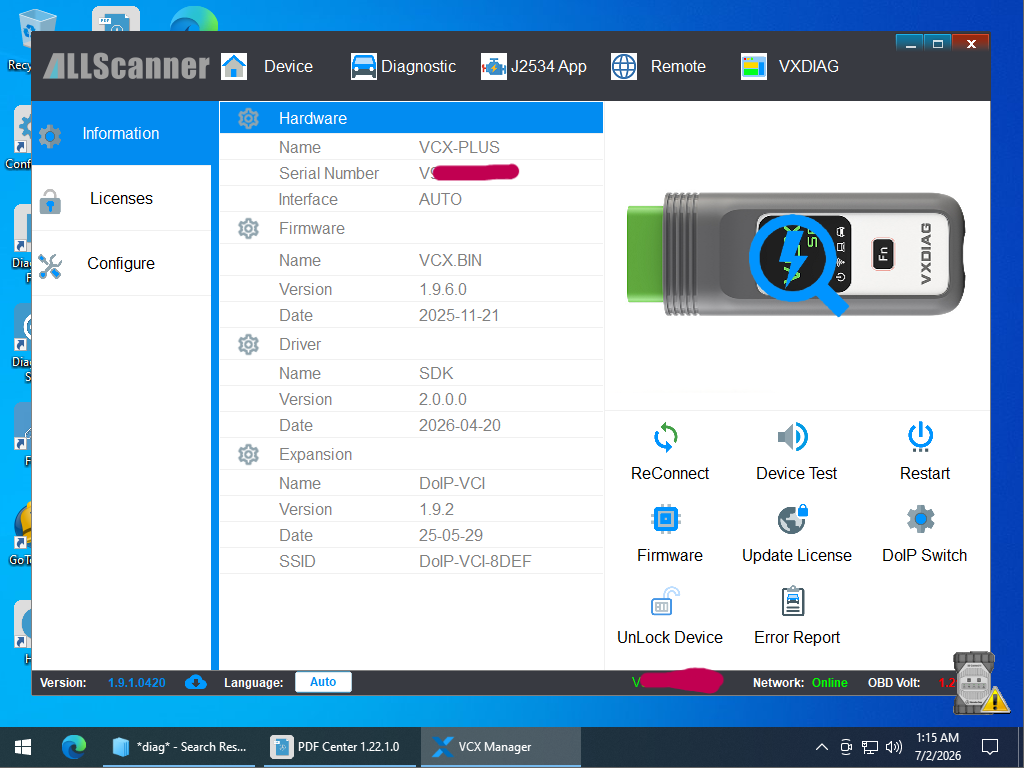1024x768 pixels.
Task: Click the Information gear icon
Action: click(50, 136)
